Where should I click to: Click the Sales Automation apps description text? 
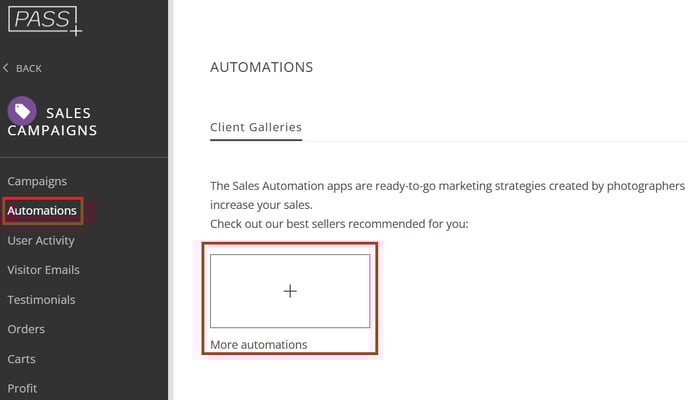coord(447,186)
